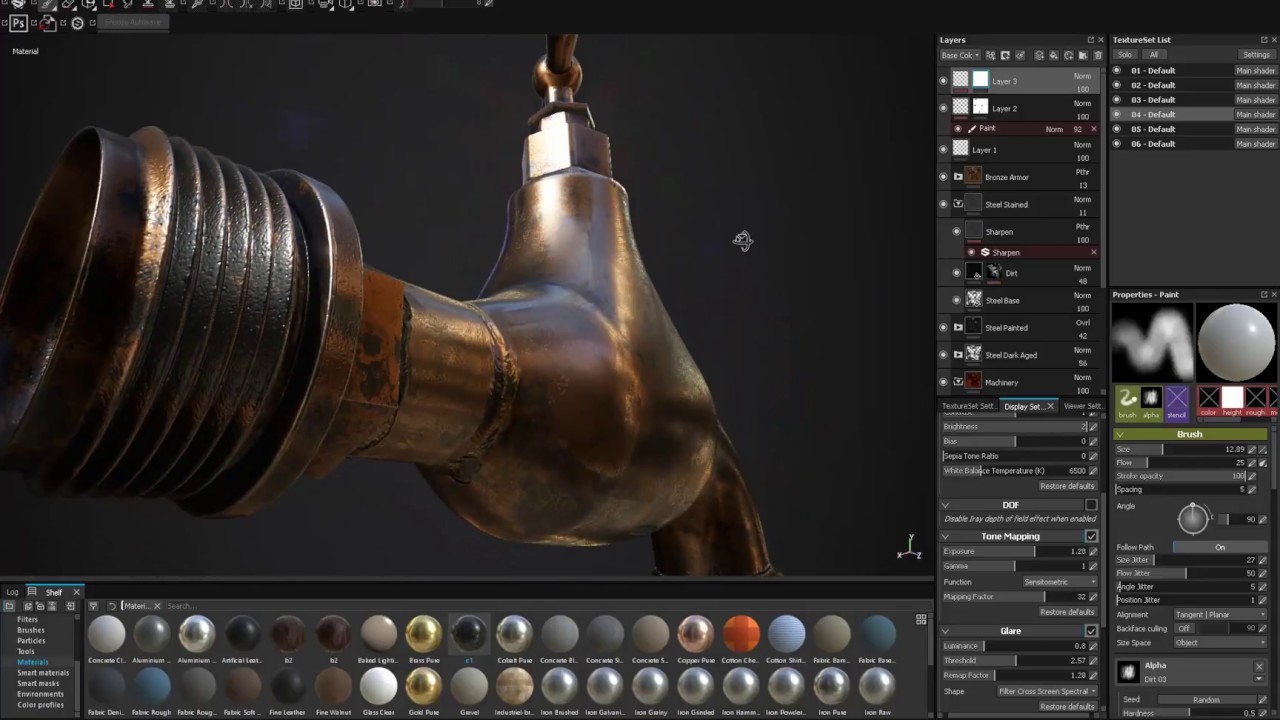This screenshot has height=720, width=1280.
Task: Enable the DOF checkbox
Action: [x=1091, y=505]
